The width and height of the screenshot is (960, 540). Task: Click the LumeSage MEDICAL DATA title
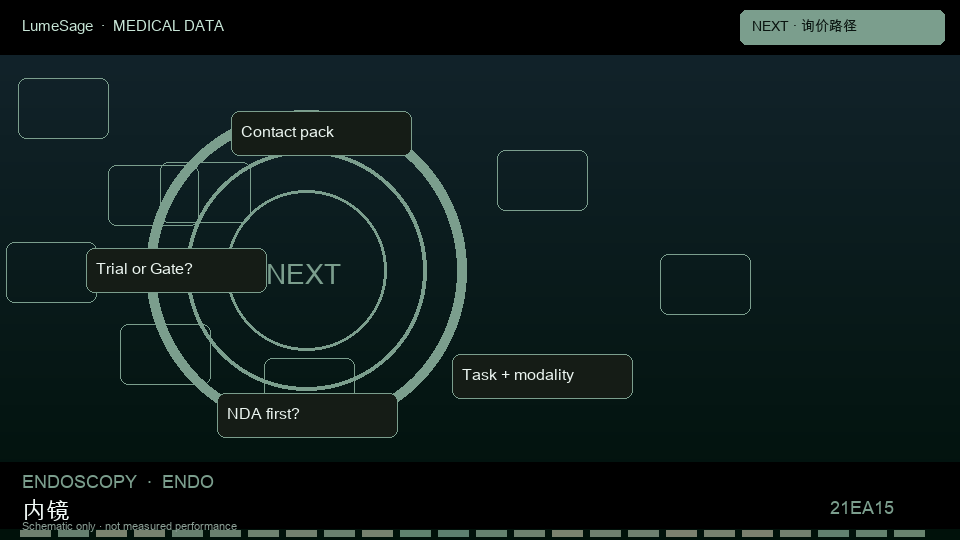coord(123,26)
